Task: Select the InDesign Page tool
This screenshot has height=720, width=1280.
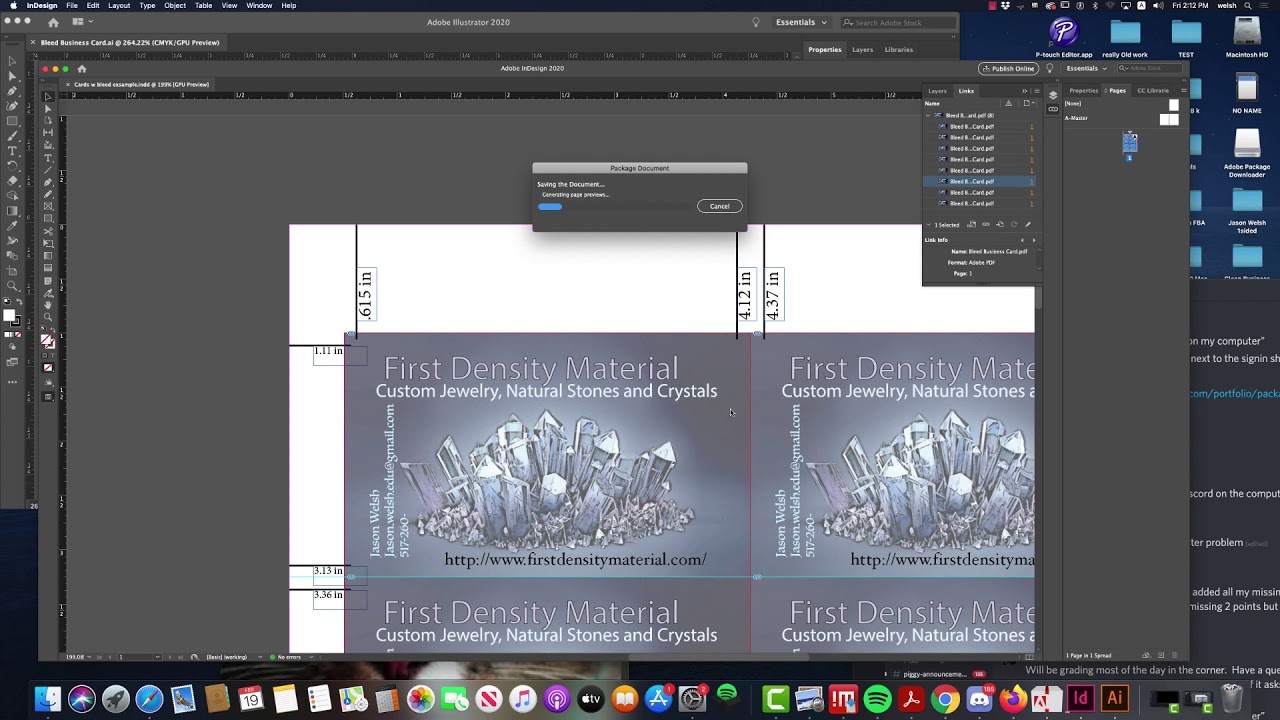Action: pos(48,120)
